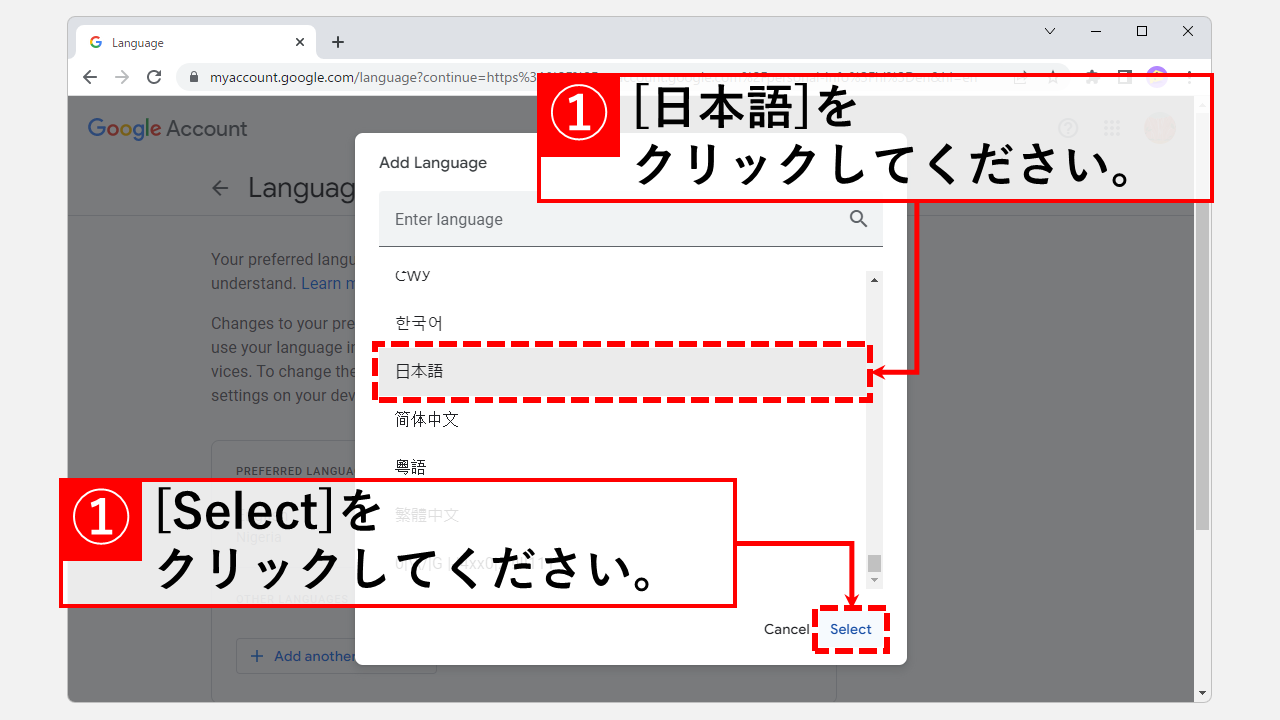Cancel the Add Language dialog

point(786,629)
